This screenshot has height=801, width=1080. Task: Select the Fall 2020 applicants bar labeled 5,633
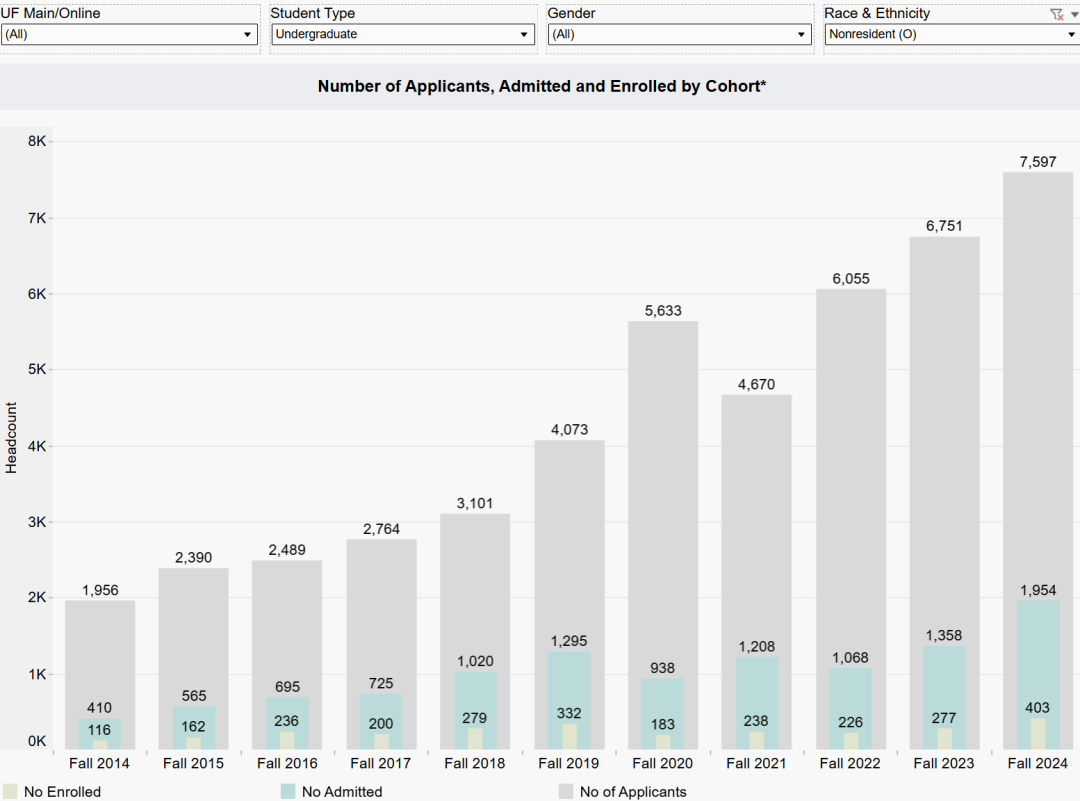tap(663, 480)
